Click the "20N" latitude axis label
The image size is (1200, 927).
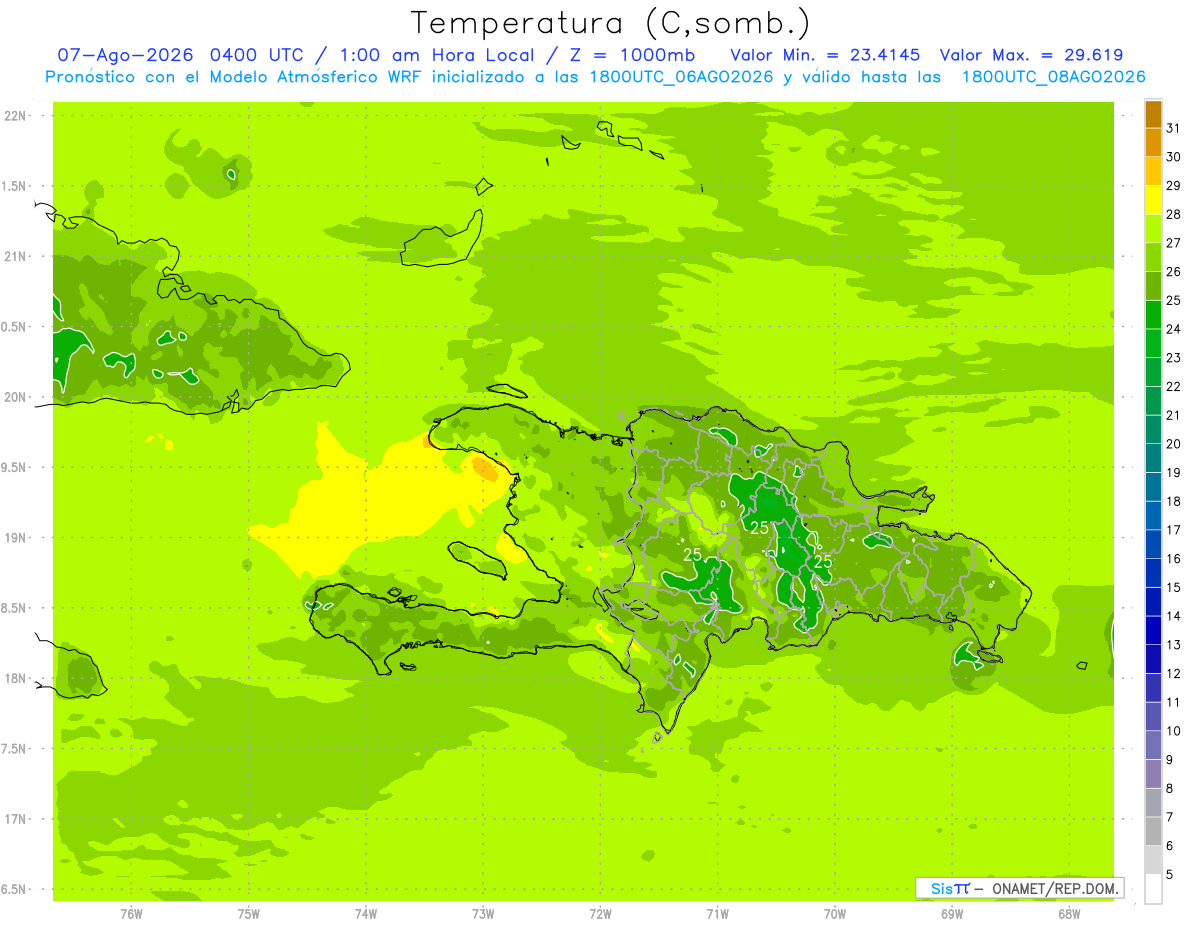pyautogui.click(x=15, y=397)
